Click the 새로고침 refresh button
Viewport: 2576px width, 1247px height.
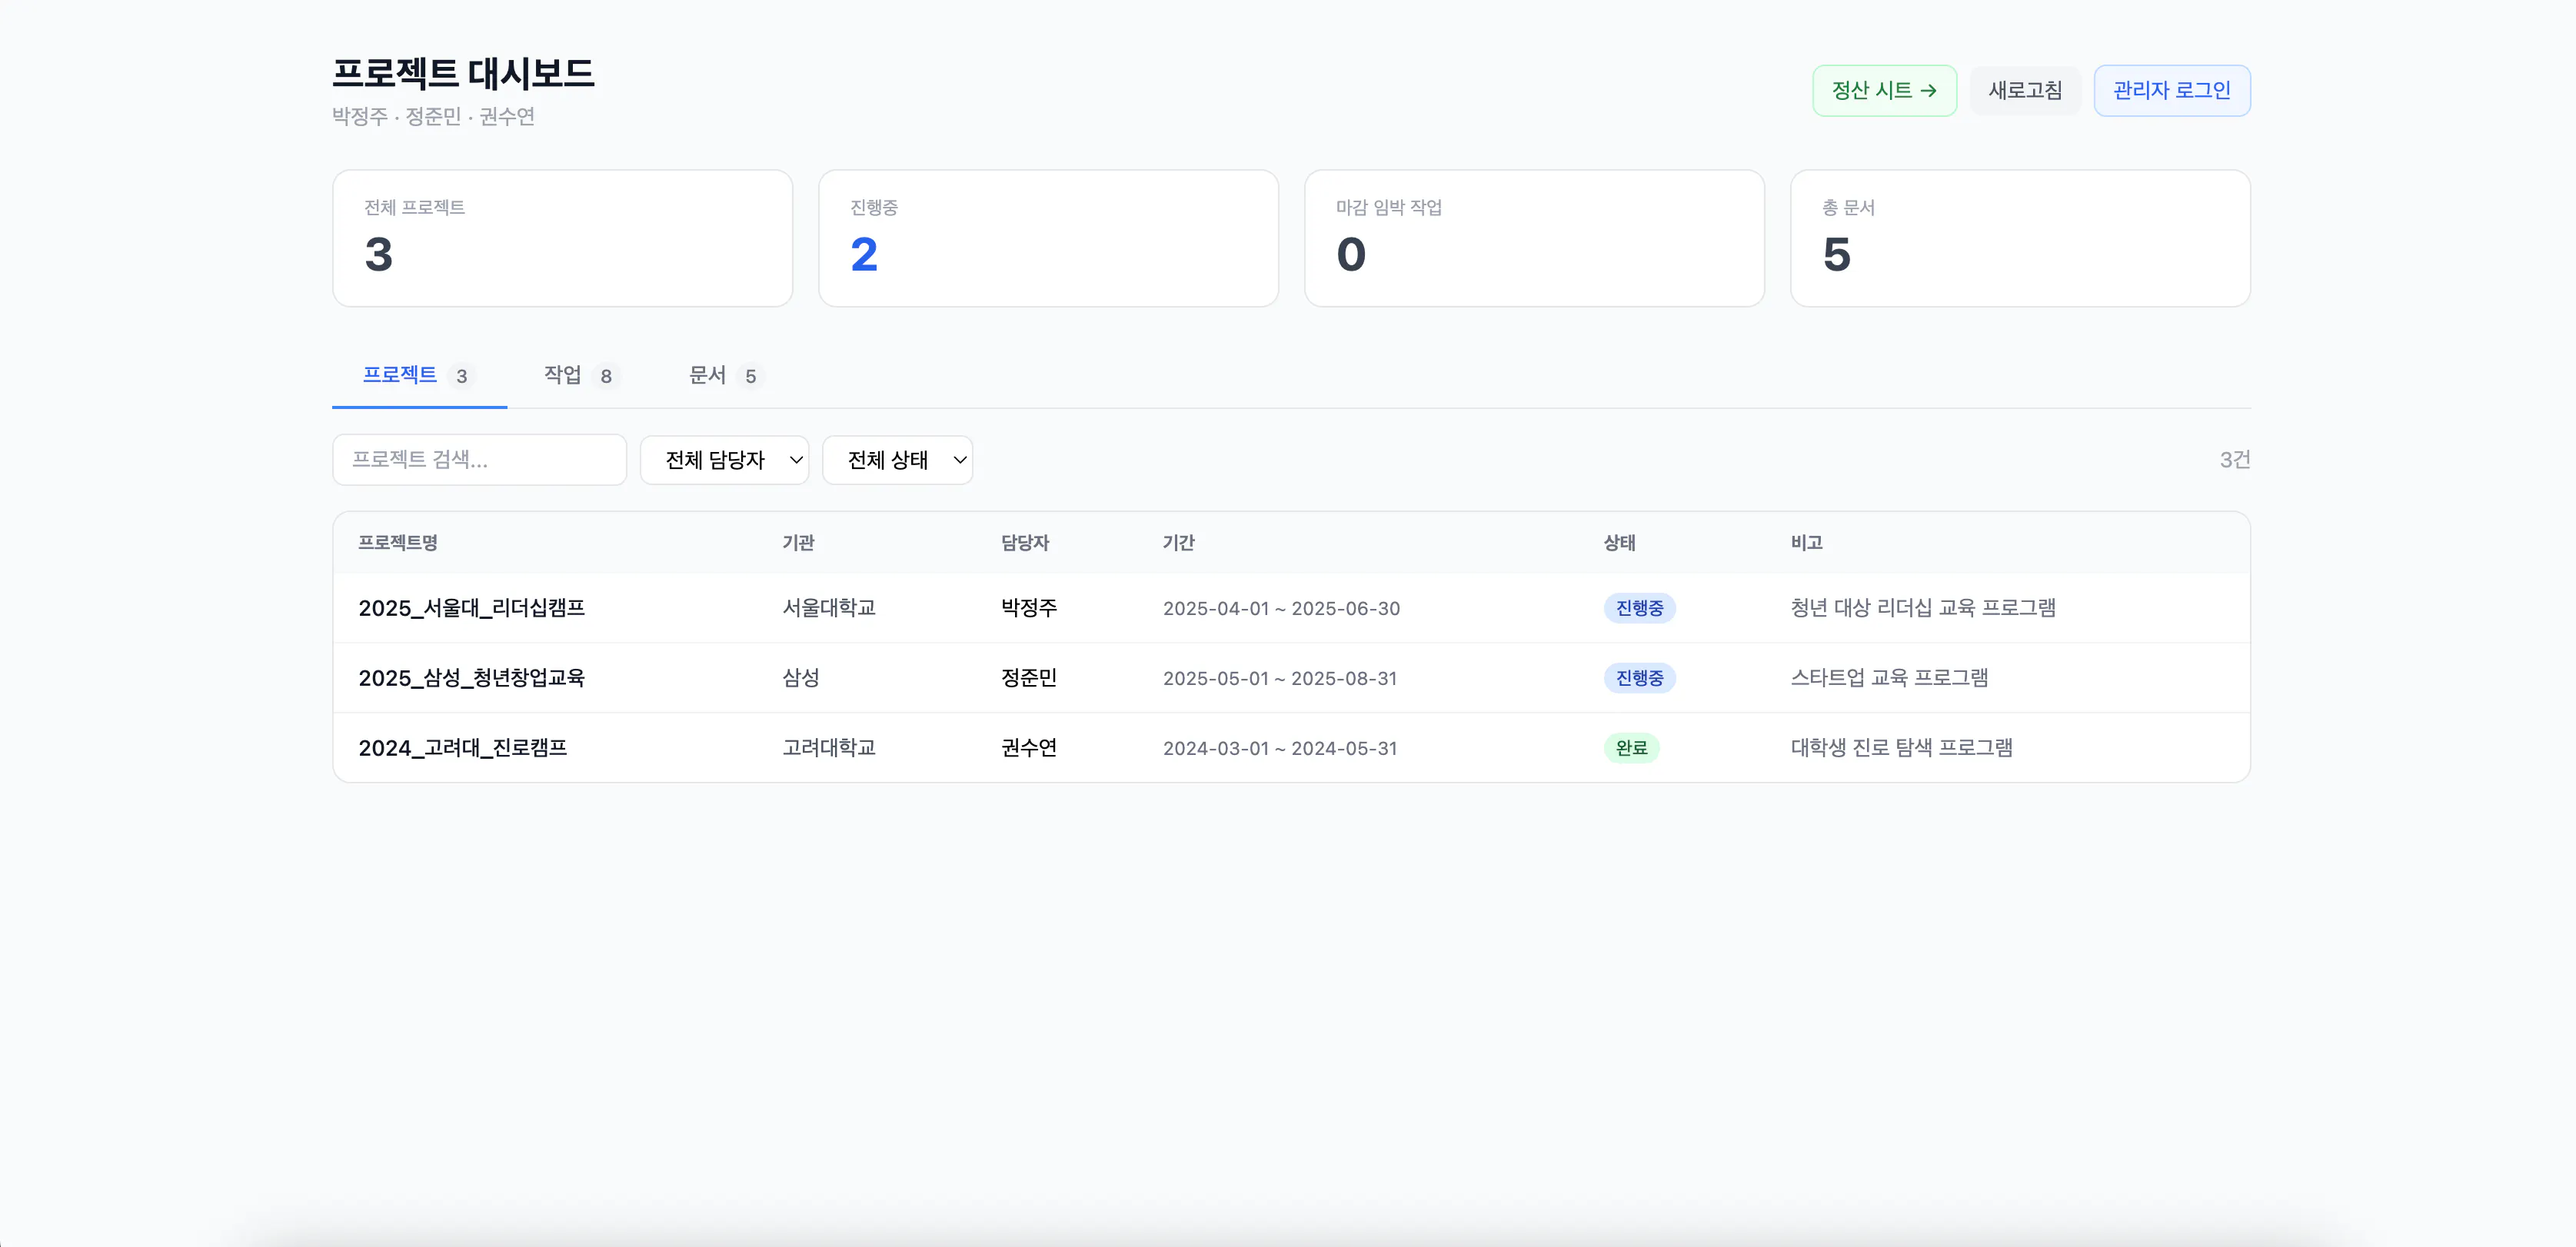coord(2025,91)
